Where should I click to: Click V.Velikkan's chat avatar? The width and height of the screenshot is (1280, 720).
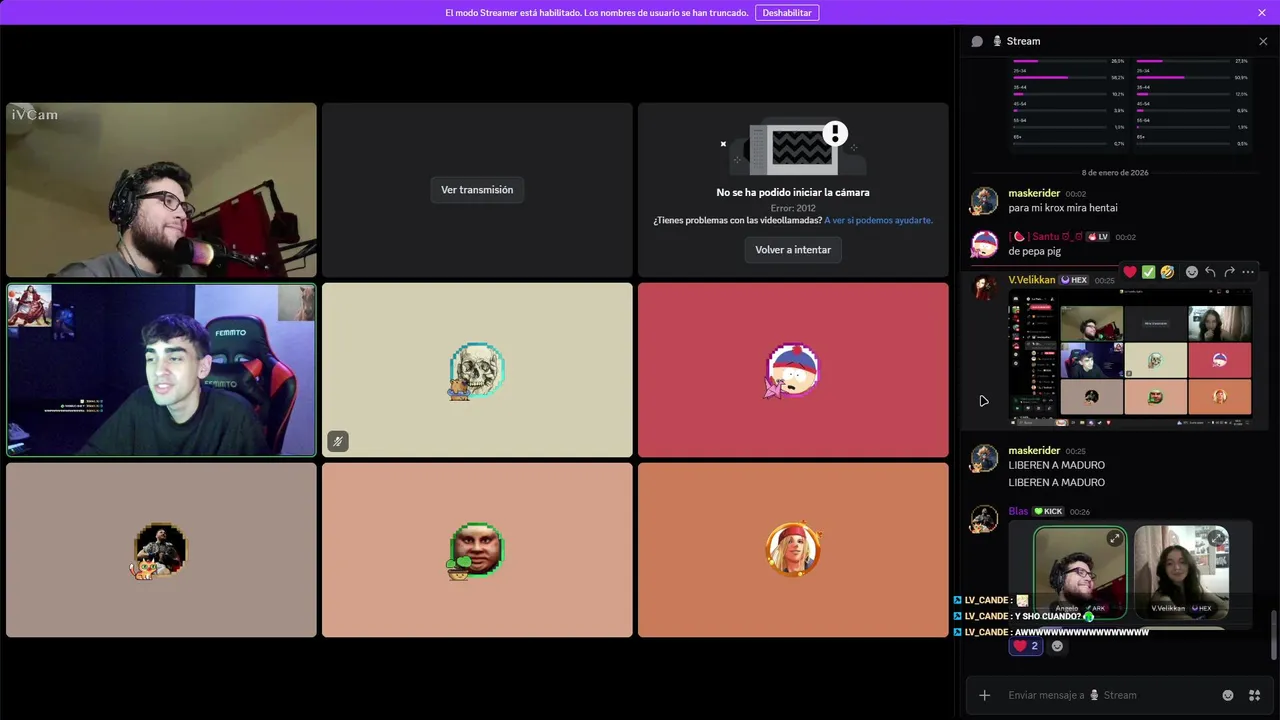pyautogui.click(x=985, y=288)
